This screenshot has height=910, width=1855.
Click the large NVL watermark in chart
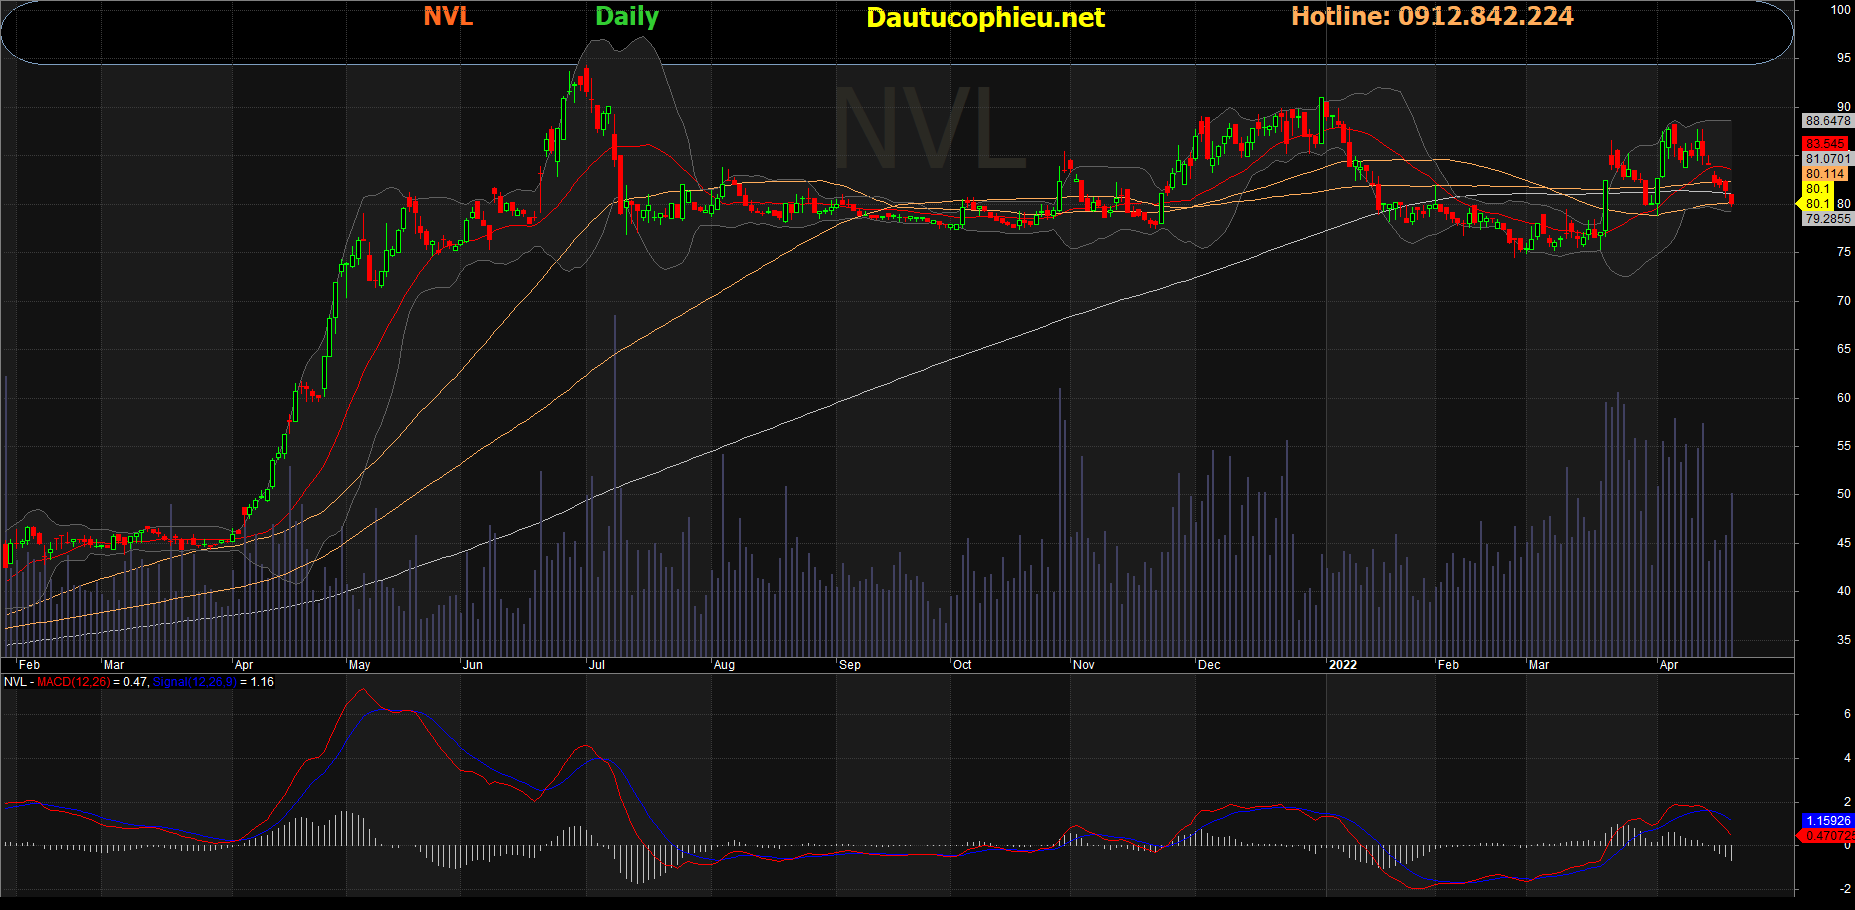tap(930, 130)
